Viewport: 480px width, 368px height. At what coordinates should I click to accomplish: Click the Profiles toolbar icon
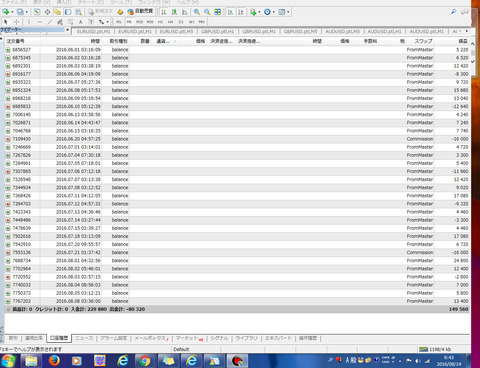click(x=20, y=12)
